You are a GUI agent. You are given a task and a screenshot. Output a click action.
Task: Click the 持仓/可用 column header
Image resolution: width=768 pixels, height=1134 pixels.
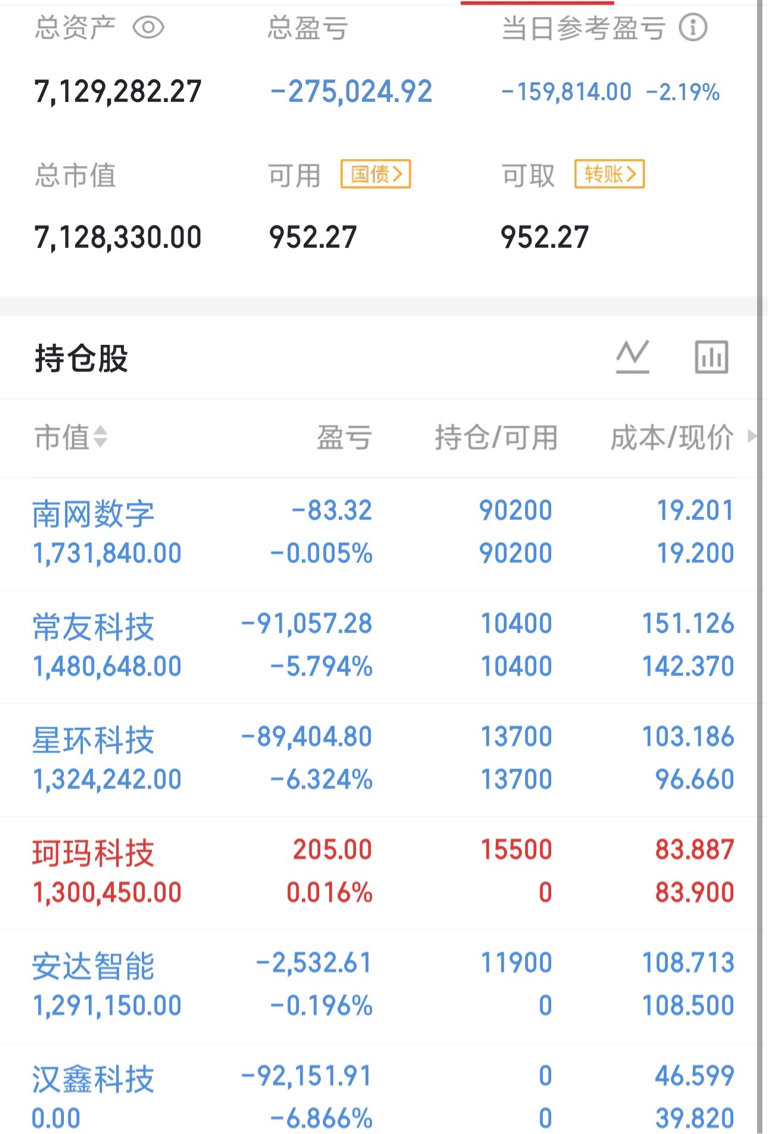pyautogui.click(x=496, y=438)
